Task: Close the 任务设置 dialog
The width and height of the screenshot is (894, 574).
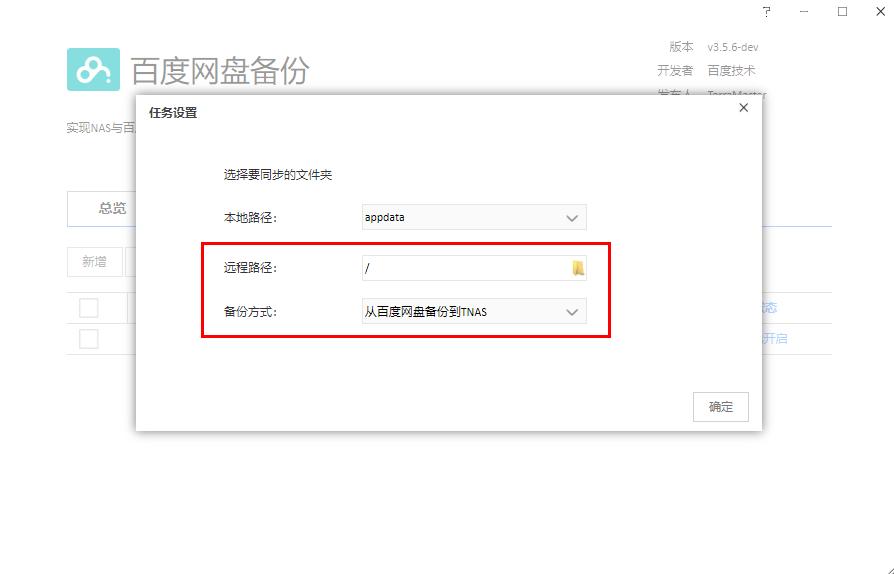Action: pyautogui.click(x=743, y=108)
